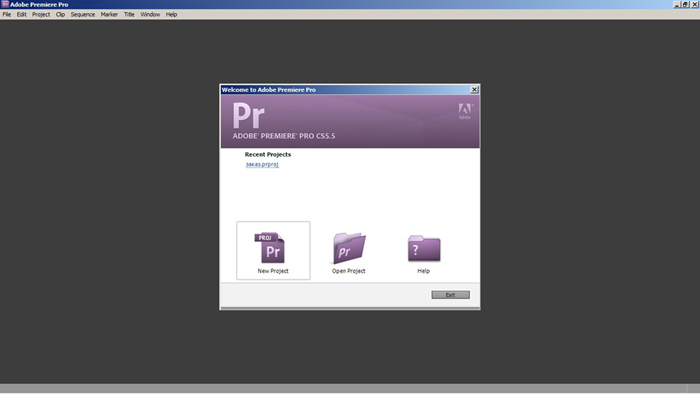Close the Welcome to Adobe Premiere Pro dialog
This screenshot has width=700, height=394.
[x=475, y=90]
